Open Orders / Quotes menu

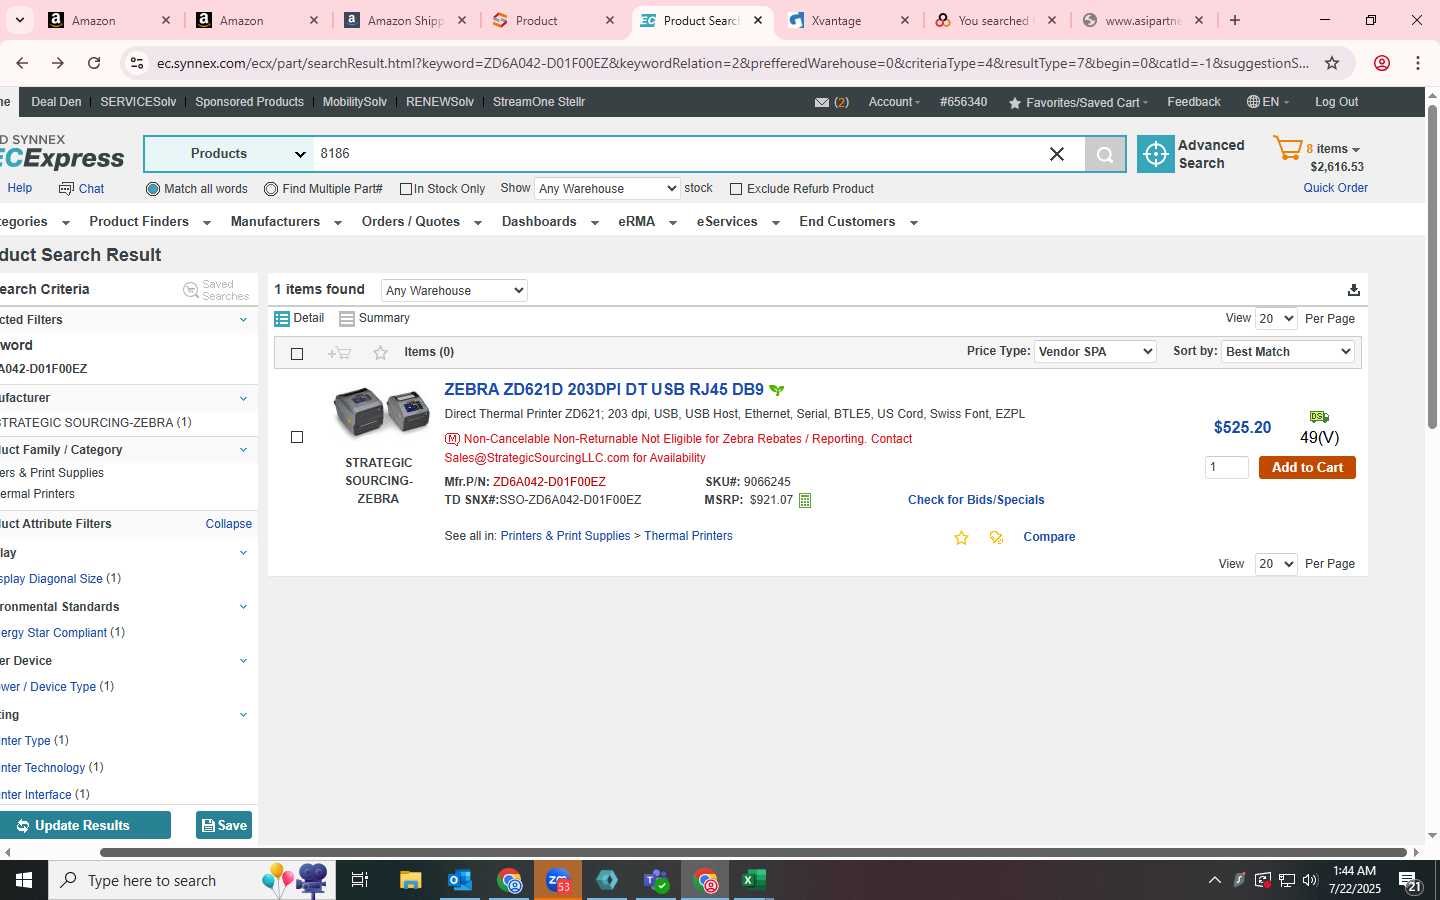pyautogui.click(x=422, y=222)
